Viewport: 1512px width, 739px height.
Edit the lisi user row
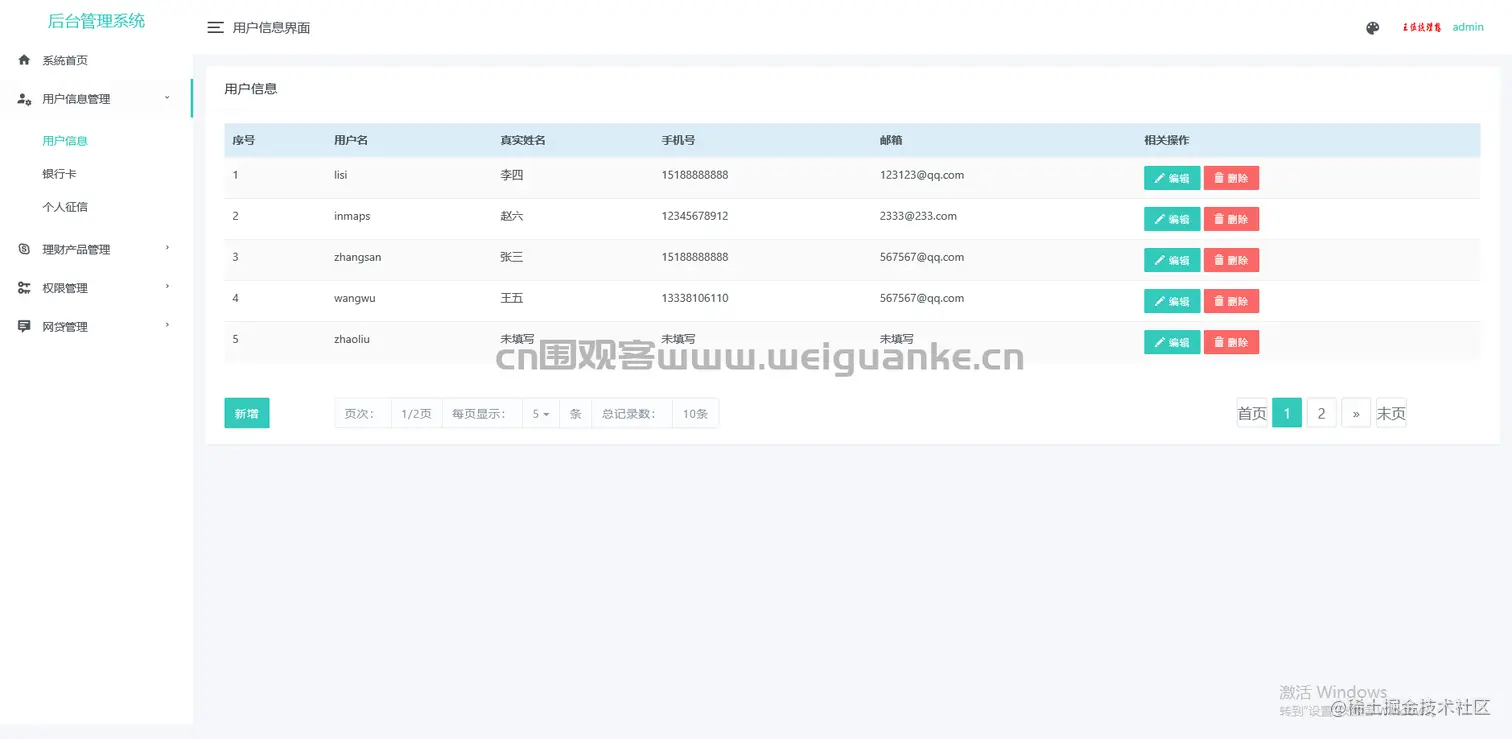click(x=1172, y=178)
